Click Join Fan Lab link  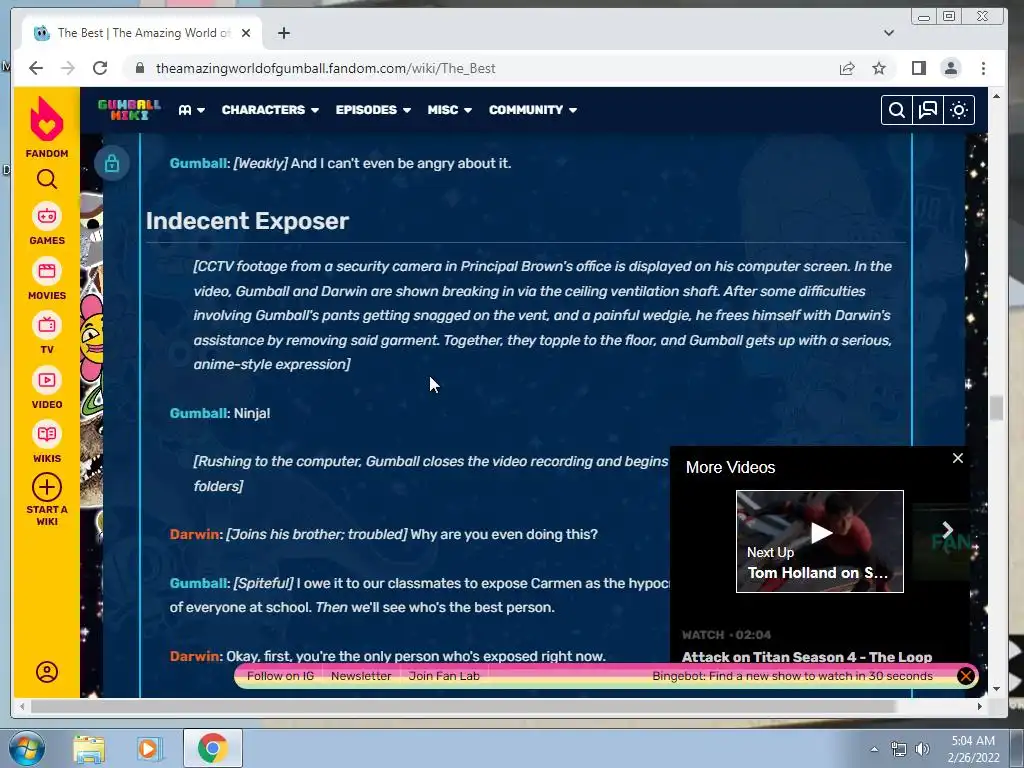pyautogui.click(x=444, y=676)
